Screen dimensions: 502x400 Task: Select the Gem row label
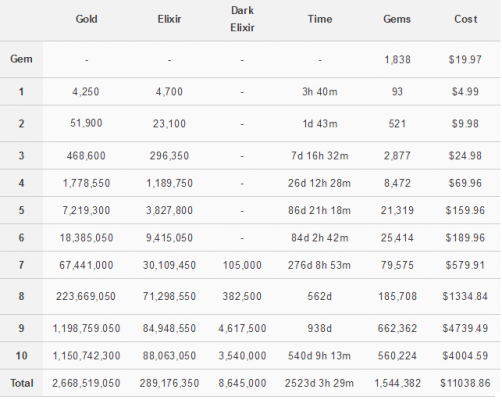point(21,59)
